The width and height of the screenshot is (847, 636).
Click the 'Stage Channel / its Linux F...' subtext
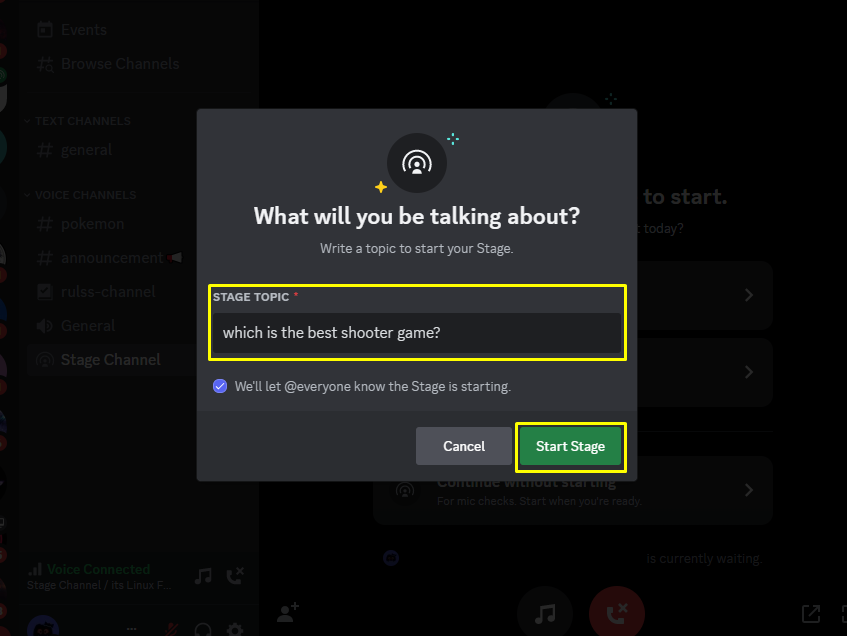[x=99, y=585]
